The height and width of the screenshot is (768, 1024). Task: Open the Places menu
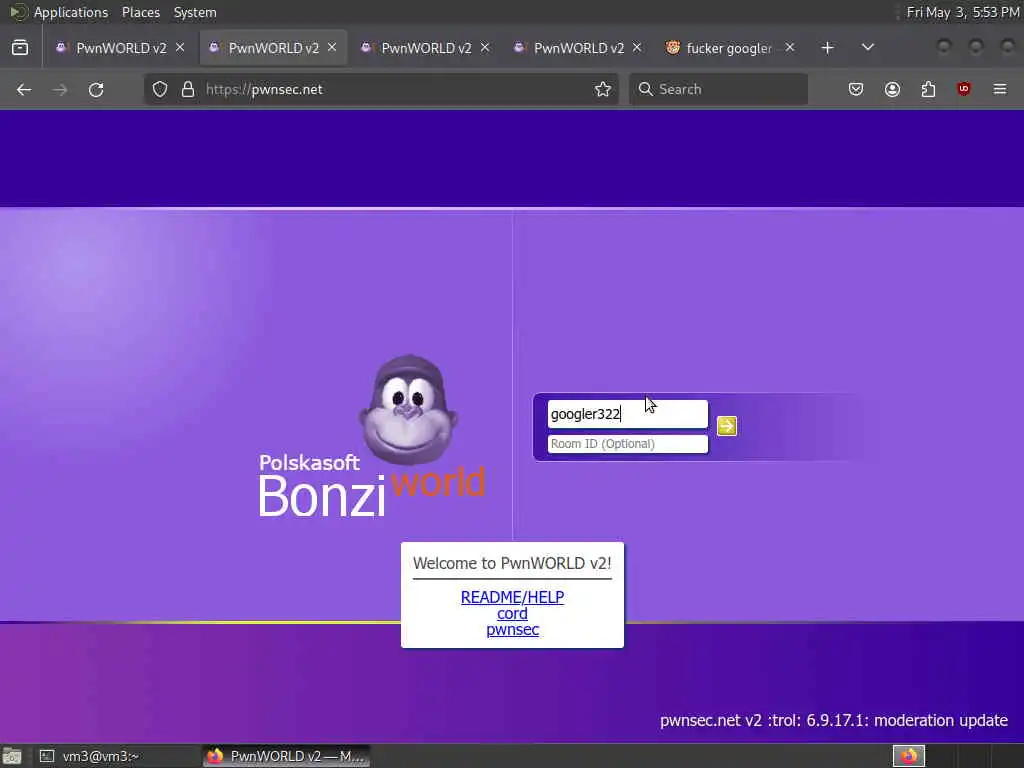[140, 12]
